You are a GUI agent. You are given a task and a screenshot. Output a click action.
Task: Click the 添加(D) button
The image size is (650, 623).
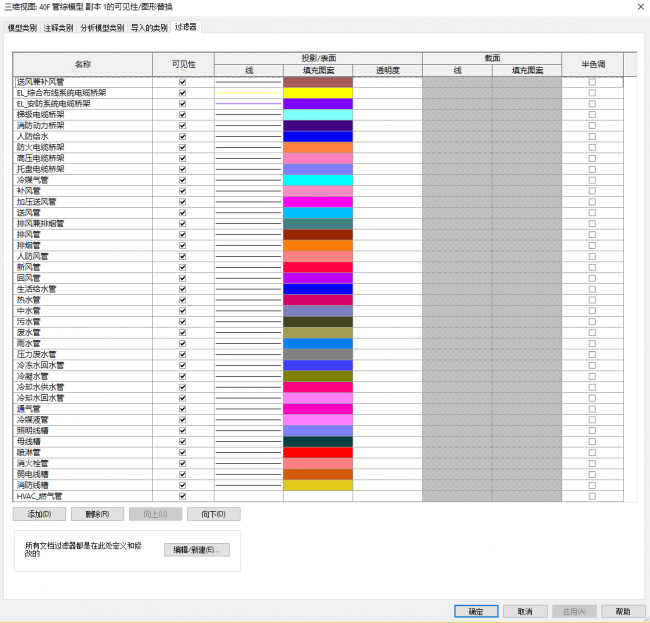[40, 514]
